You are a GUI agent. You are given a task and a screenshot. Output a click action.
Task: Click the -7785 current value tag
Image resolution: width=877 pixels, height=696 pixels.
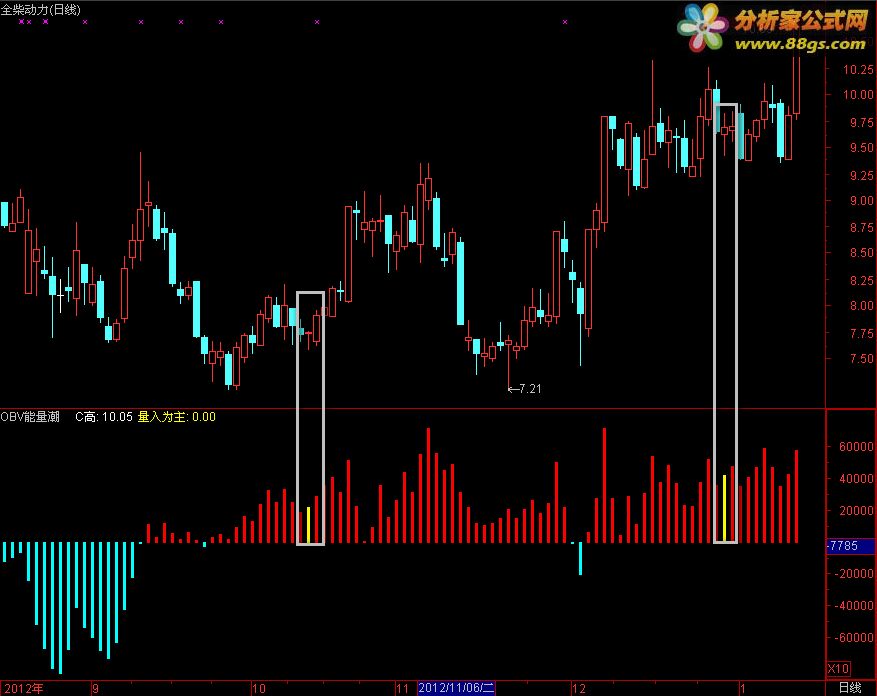pos(850,545)
